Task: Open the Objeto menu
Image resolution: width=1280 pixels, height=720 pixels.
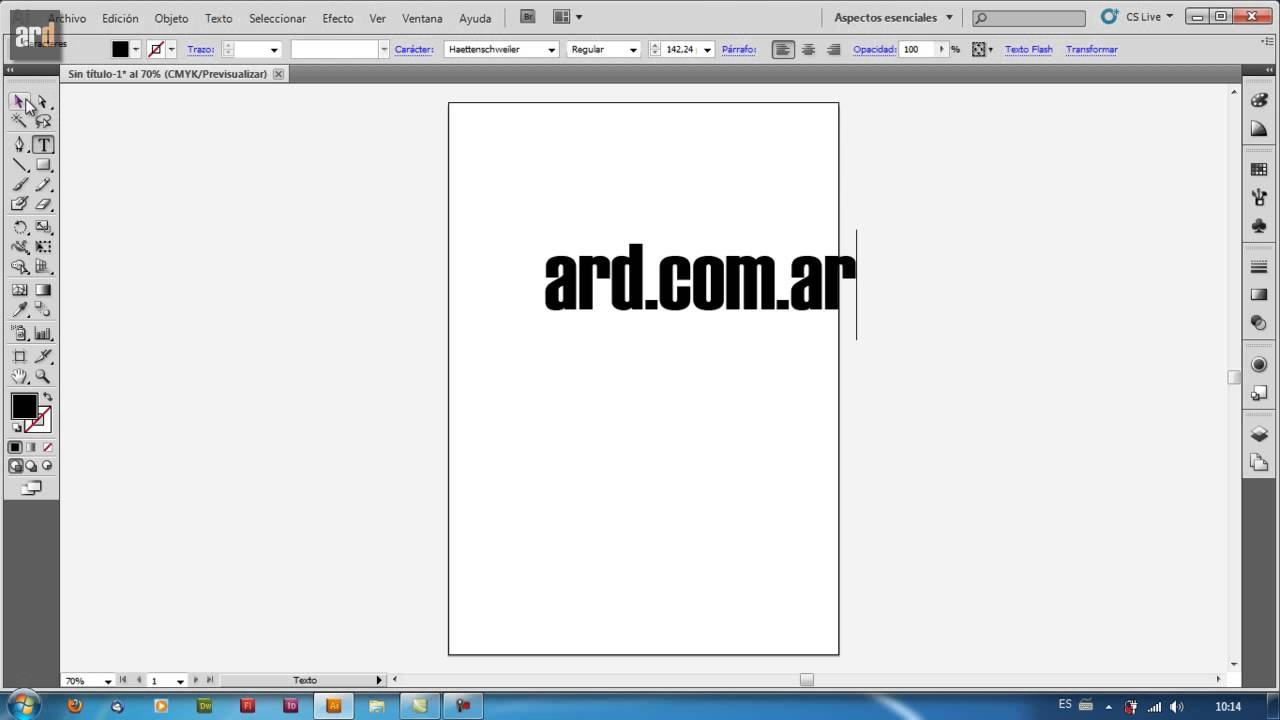Action: click(171, 18)
